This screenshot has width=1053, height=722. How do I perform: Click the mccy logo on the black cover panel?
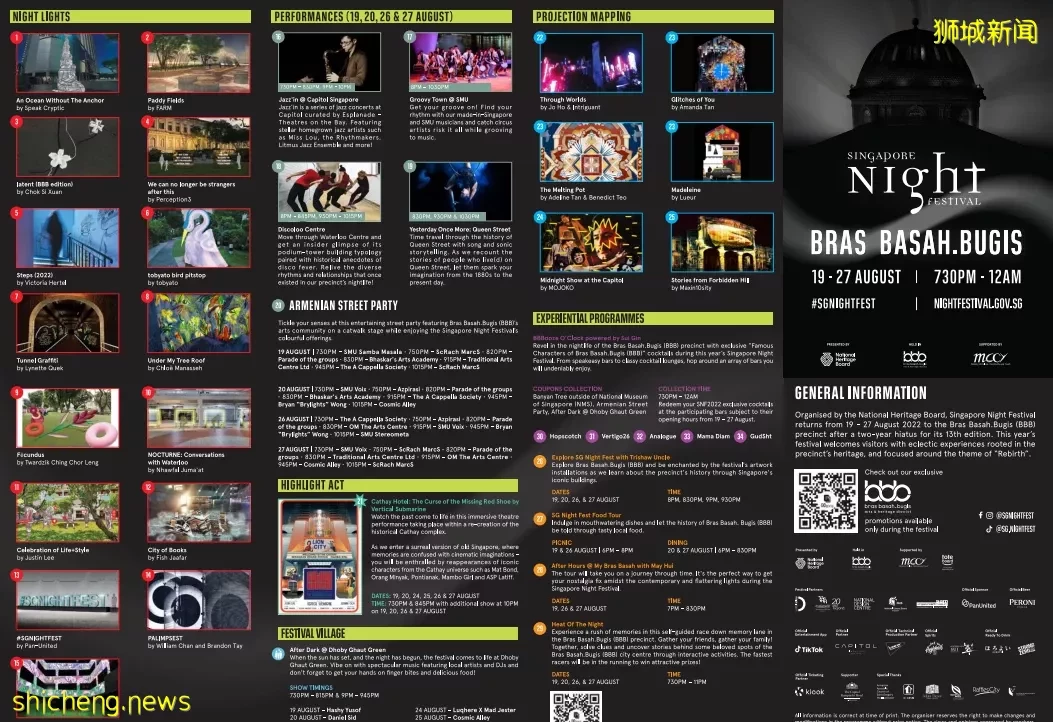tap(991, 358)
